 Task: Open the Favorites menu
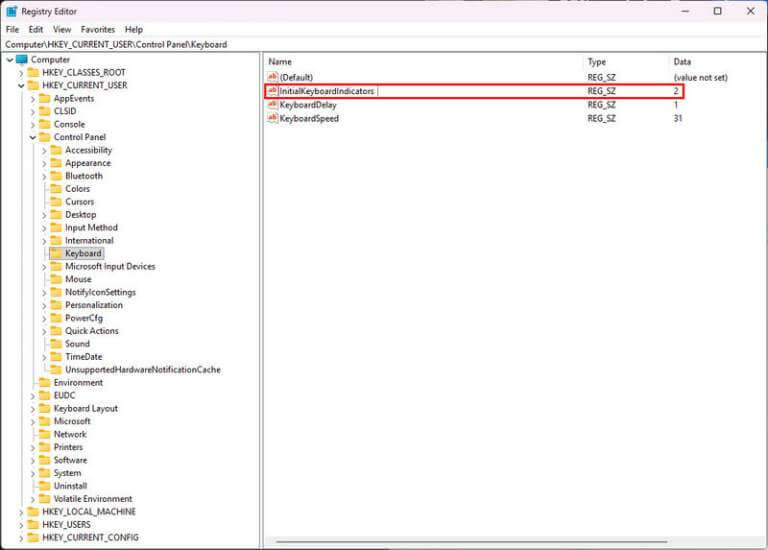pyautogui.click(x=98, y=30)
